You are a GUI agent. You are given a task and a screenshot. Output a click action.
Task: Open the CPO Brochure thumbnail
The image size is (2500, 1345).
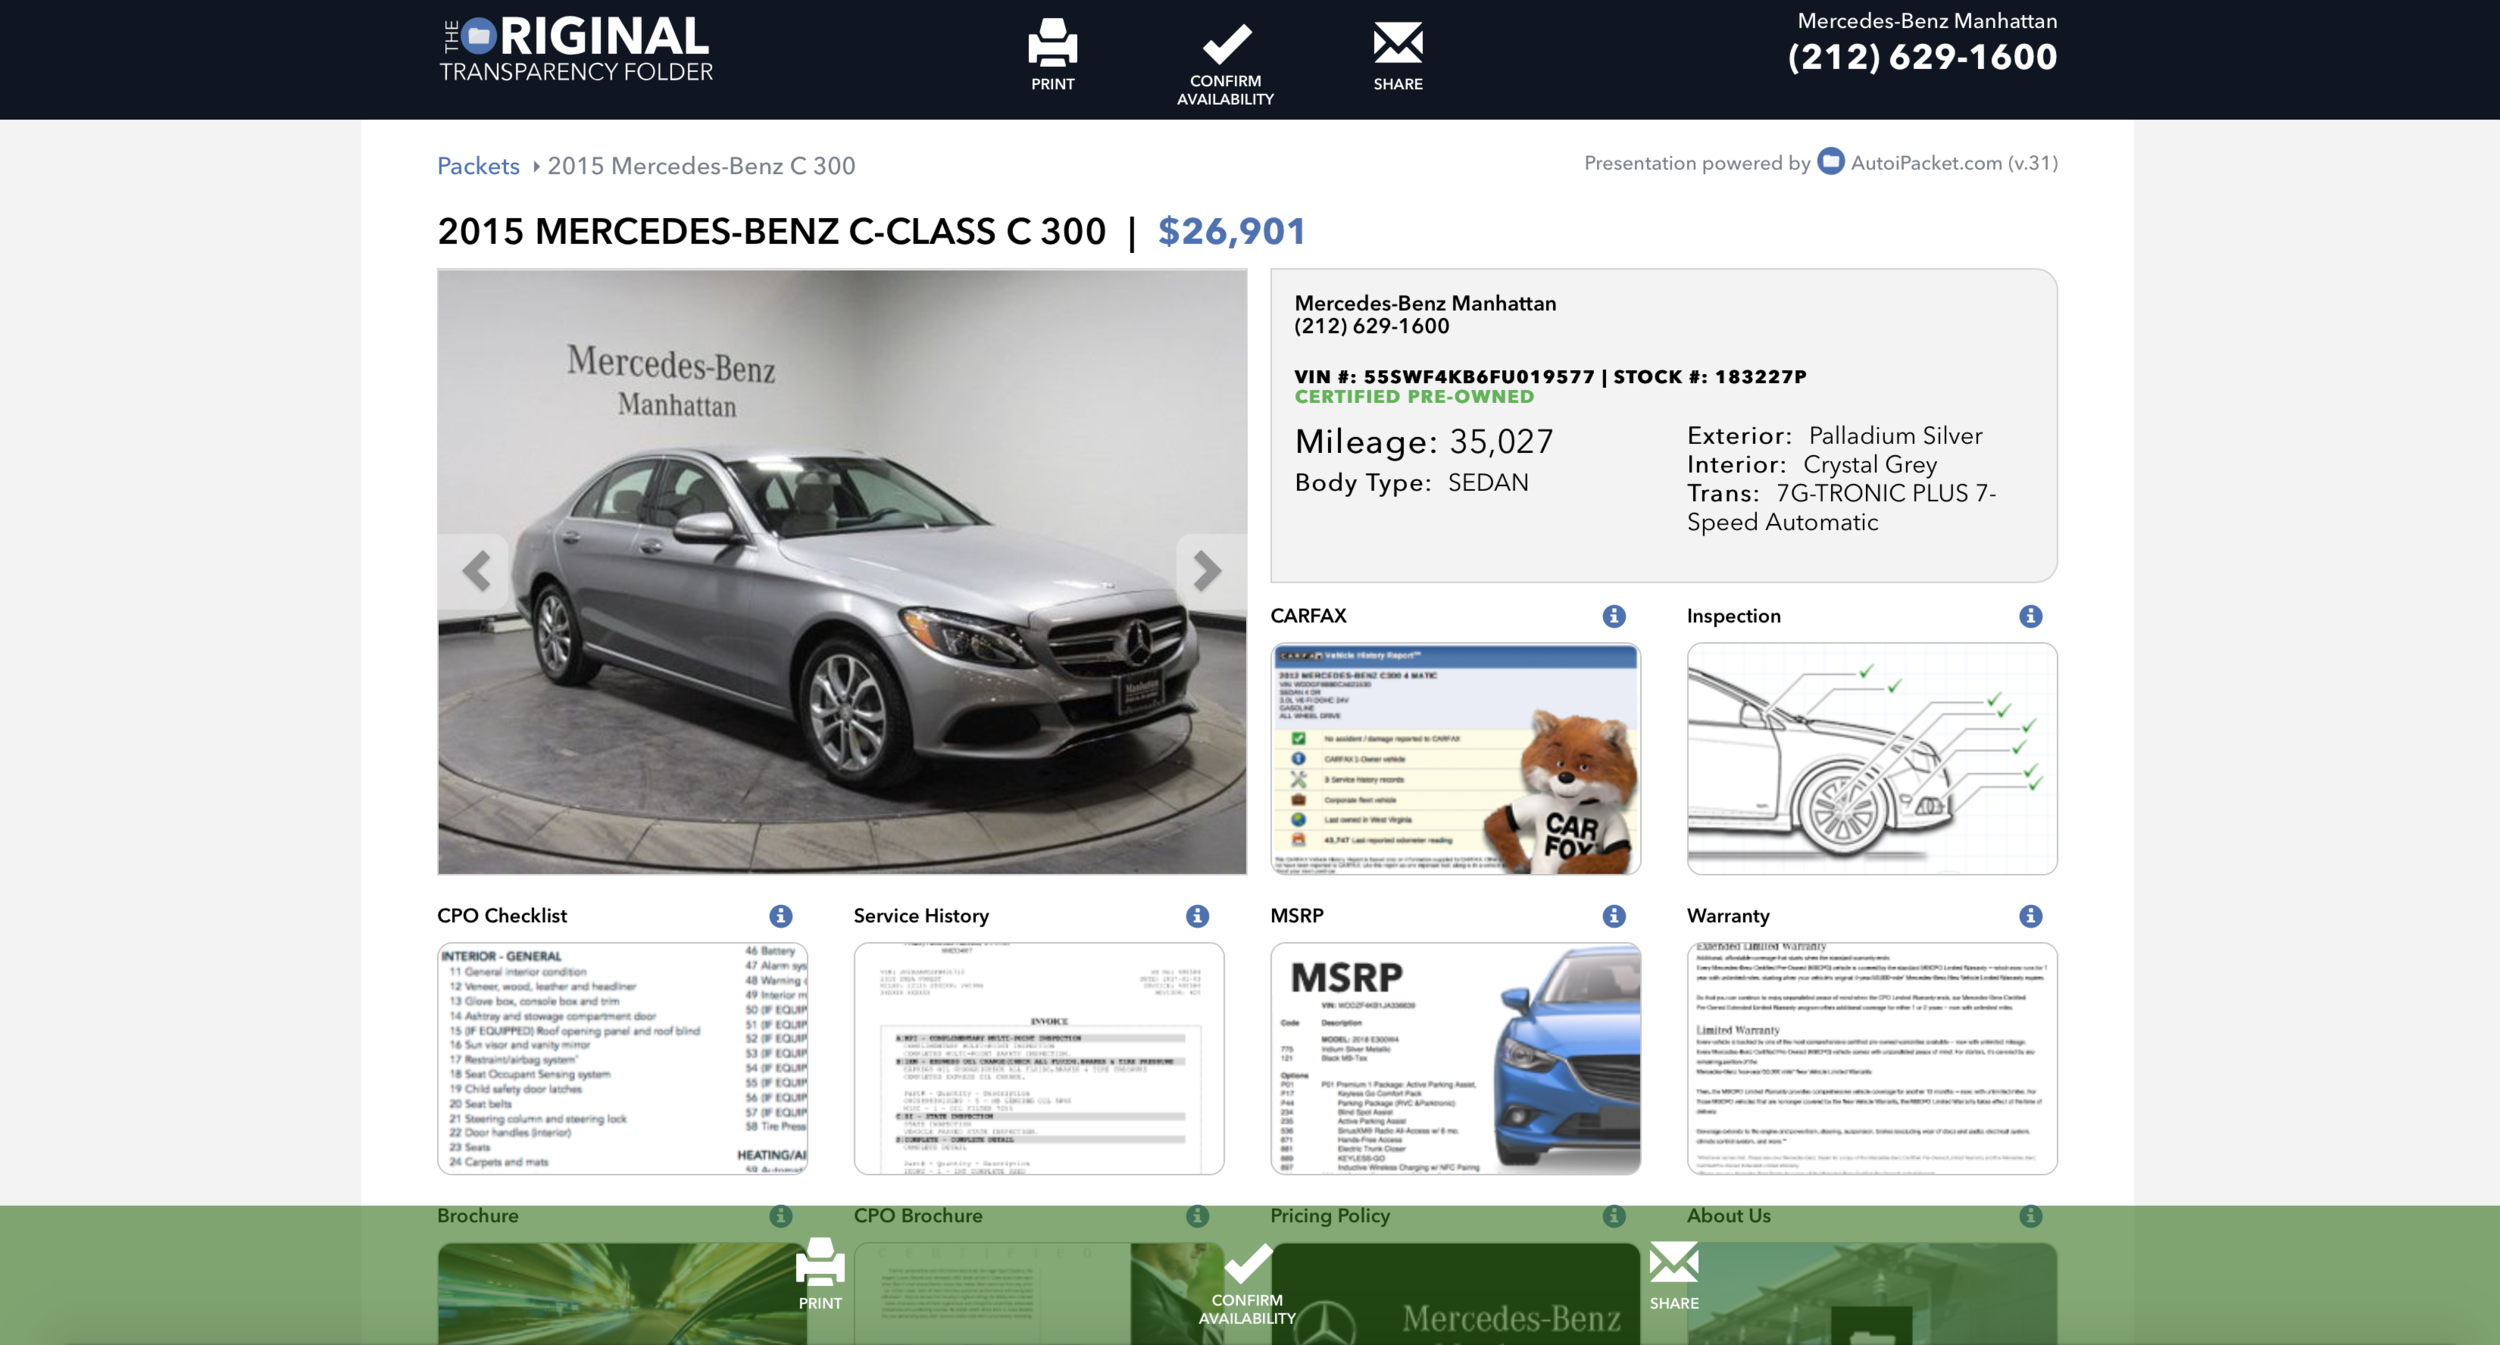tap(1039, 1293)
